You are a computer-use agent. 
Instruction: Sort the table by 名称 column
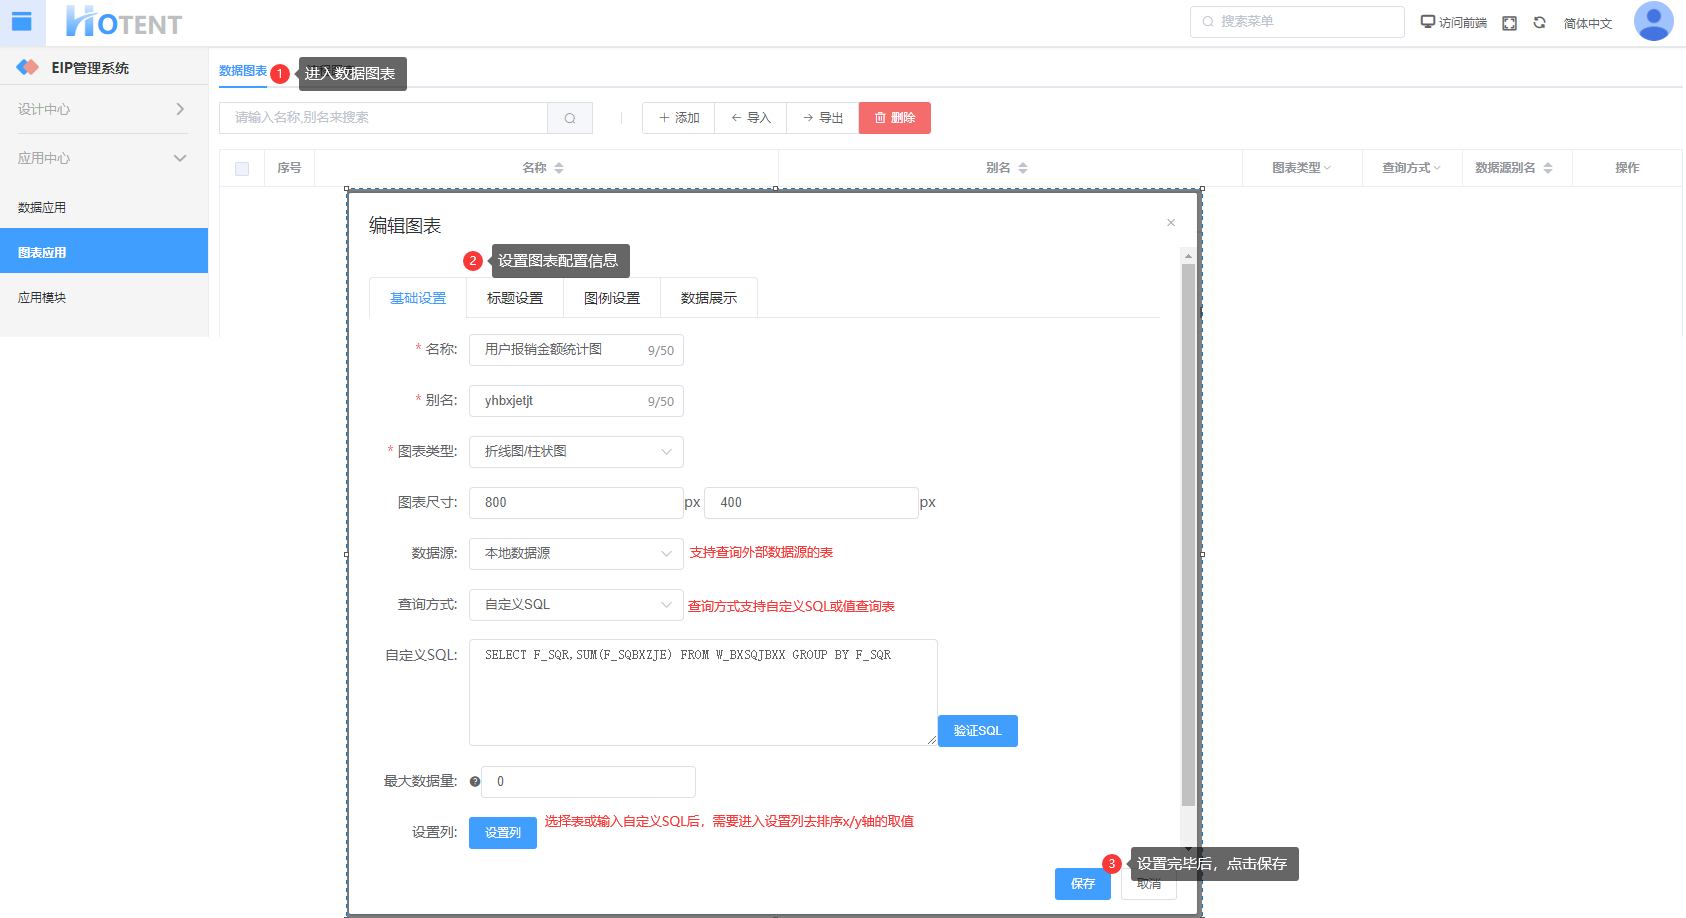(x=558, y=168)
